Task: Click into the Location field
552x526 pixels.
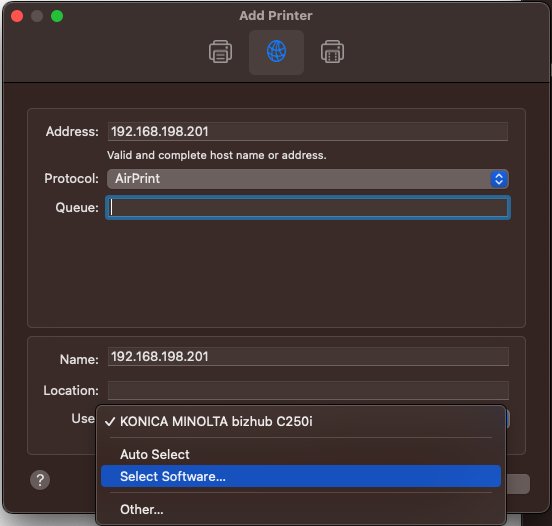Action: [x=308, y=390]
